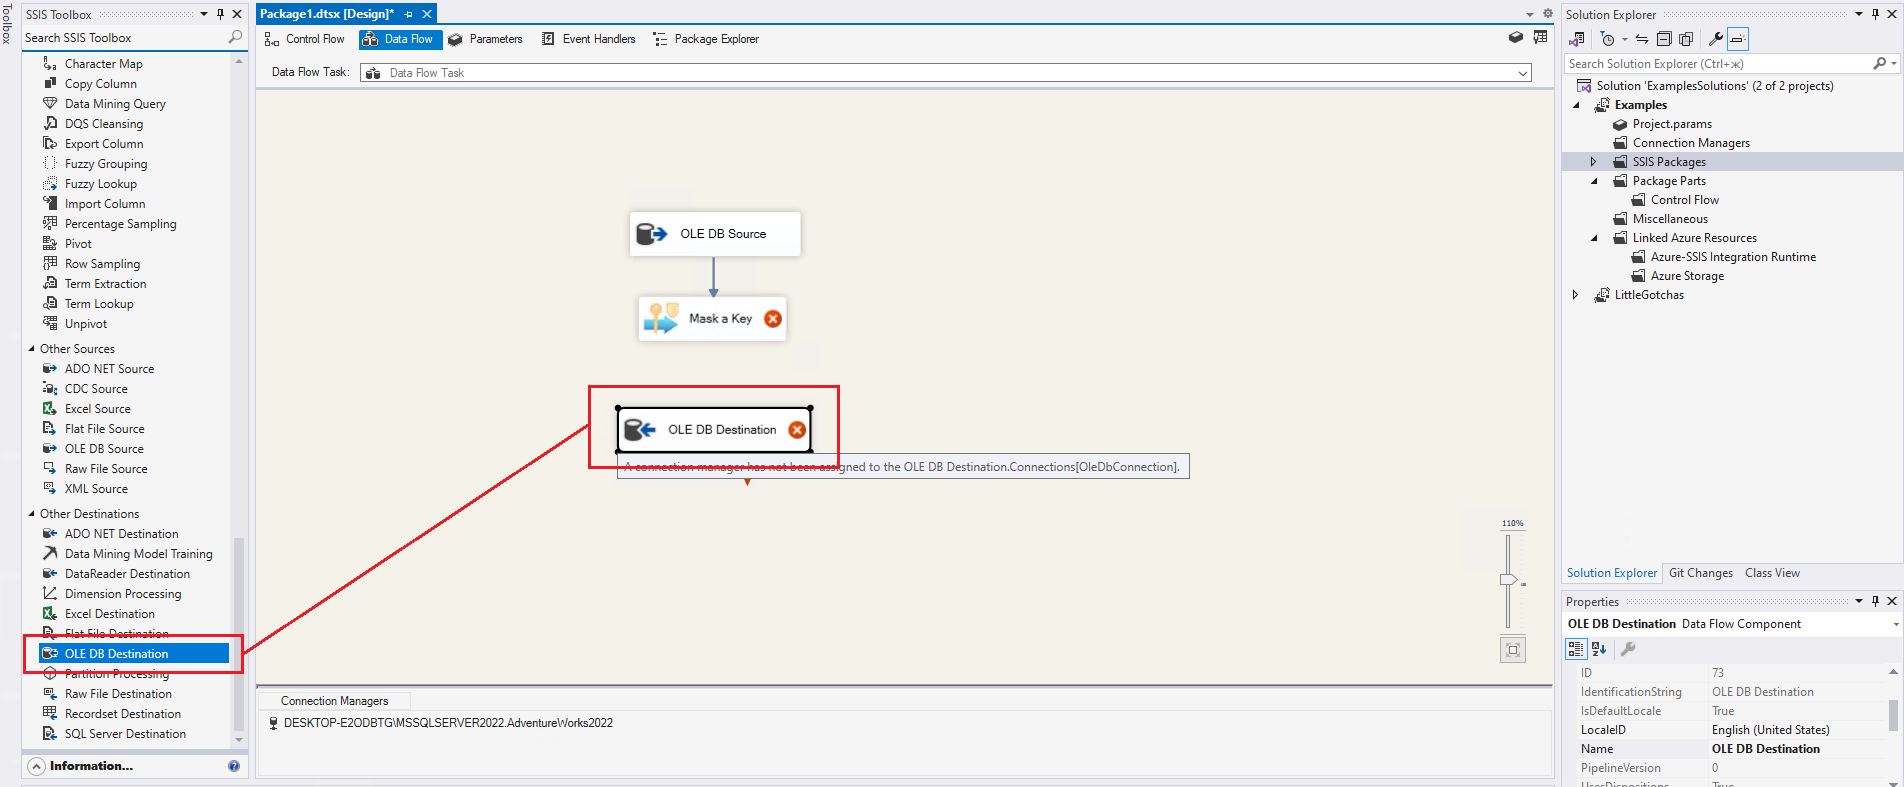Select the OLE DB Source component on canvas

[x=714, y=234]
